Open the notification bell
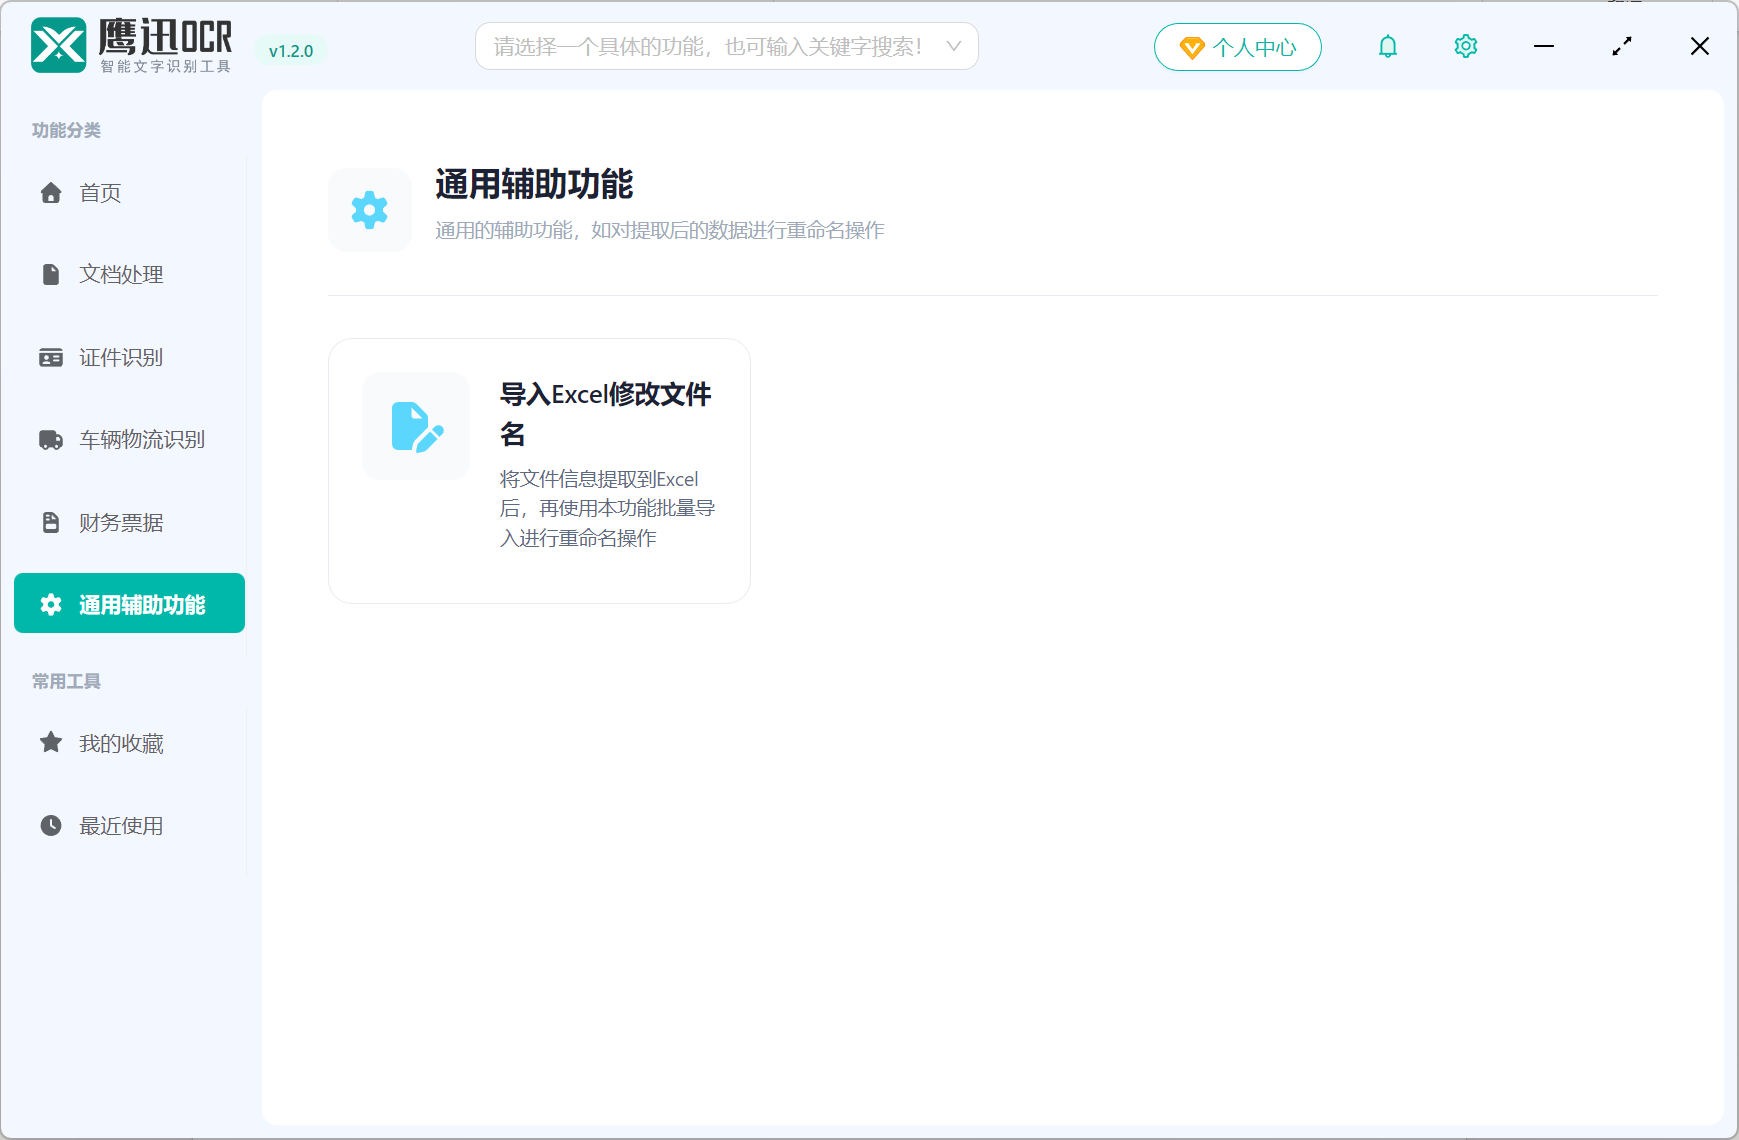The height and width of the screenshot is (1140, 1739). click(x=1387, y=46)
